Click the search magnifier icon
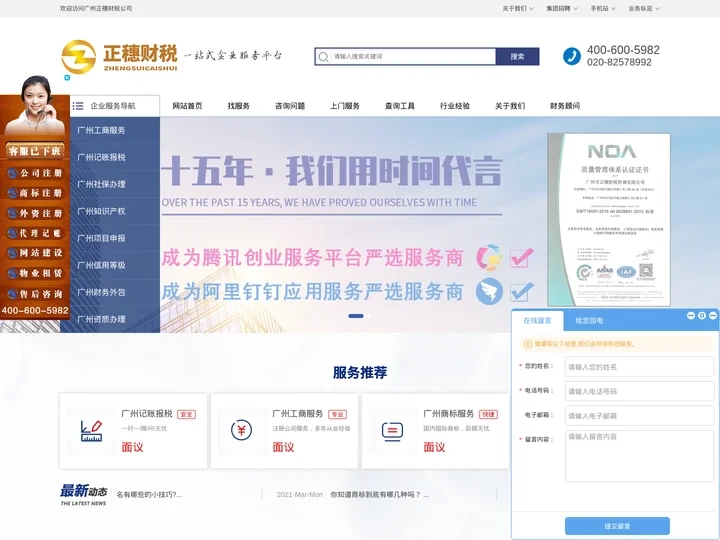This screenshot has height=540, width=720. point(323,56)
